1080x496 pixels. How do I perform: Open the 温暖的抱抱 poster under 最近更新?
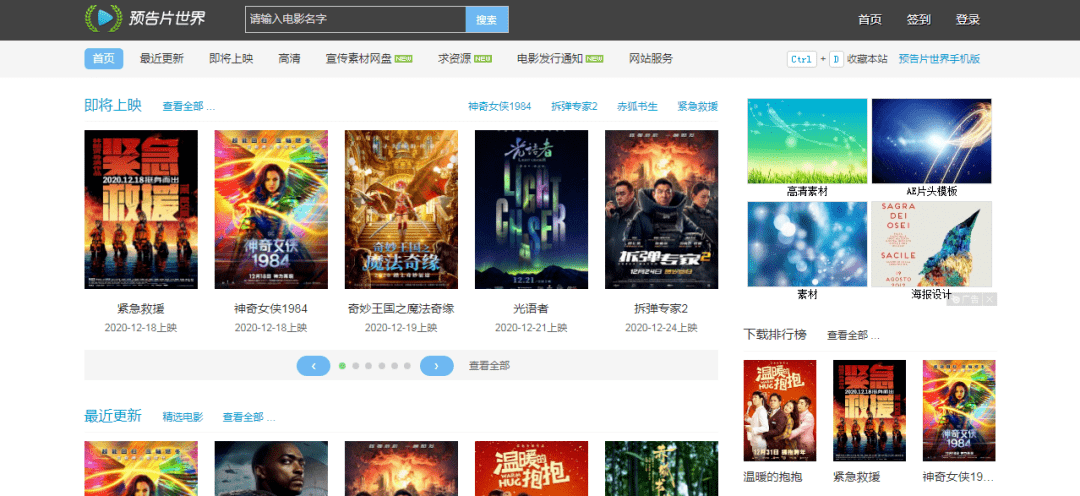click(x=532, y=468)
